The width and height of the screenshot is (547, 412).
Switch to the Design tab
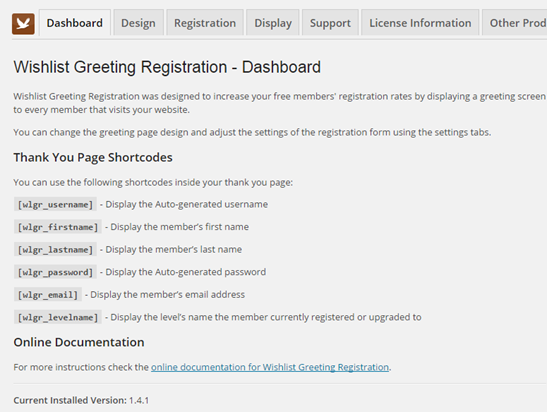click(138, 23)
